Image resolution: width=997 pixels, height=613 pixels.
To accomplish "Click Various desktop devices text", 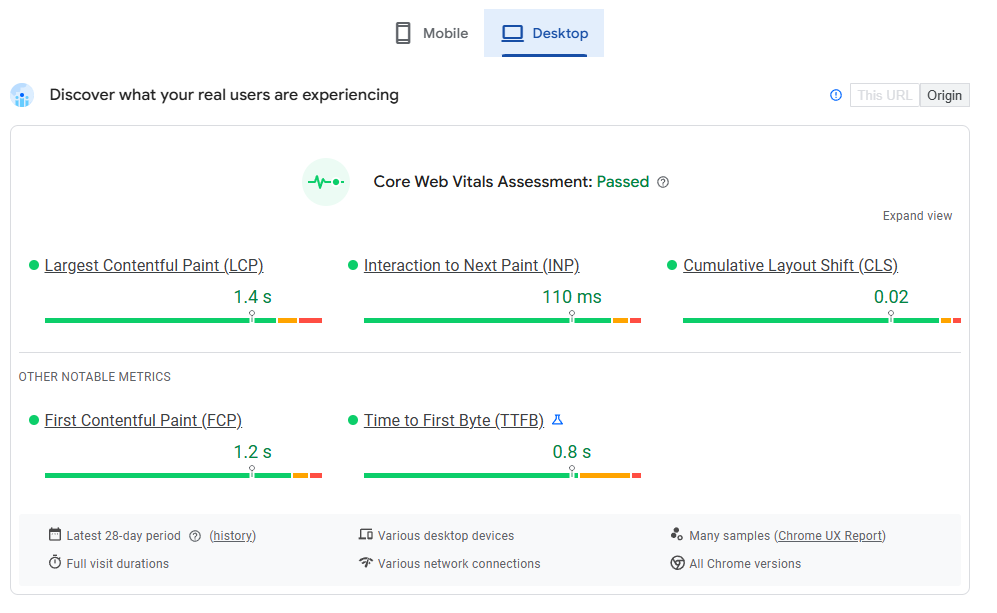I will pos(446,536).
